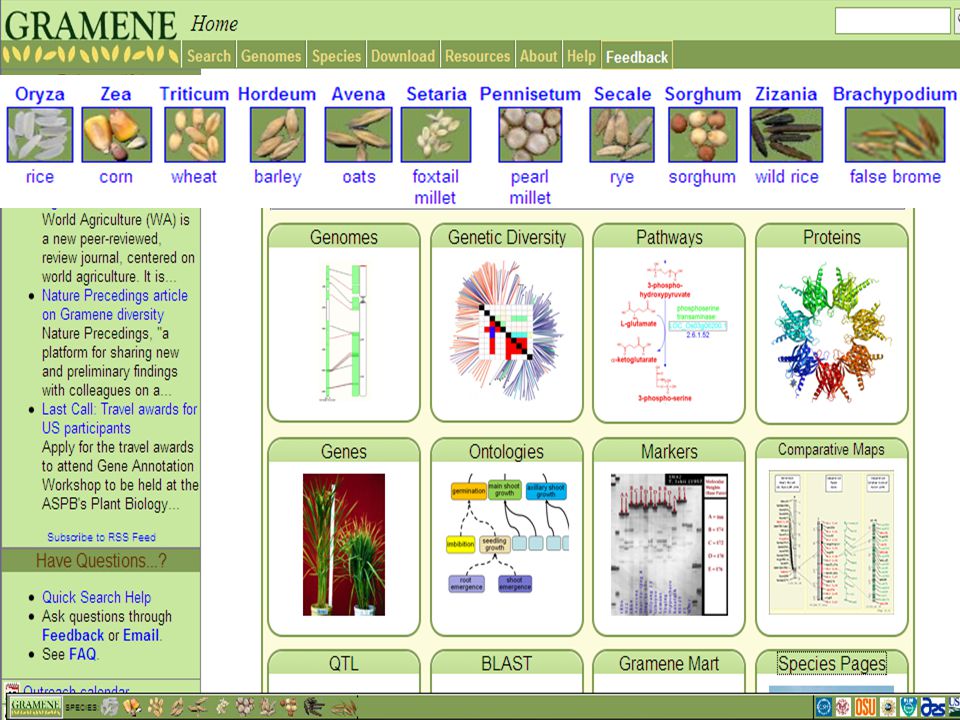The width and height of the screenshot is (960, 720).
Task: Click the Email link under Have Questions
Action: pos(141,635)
